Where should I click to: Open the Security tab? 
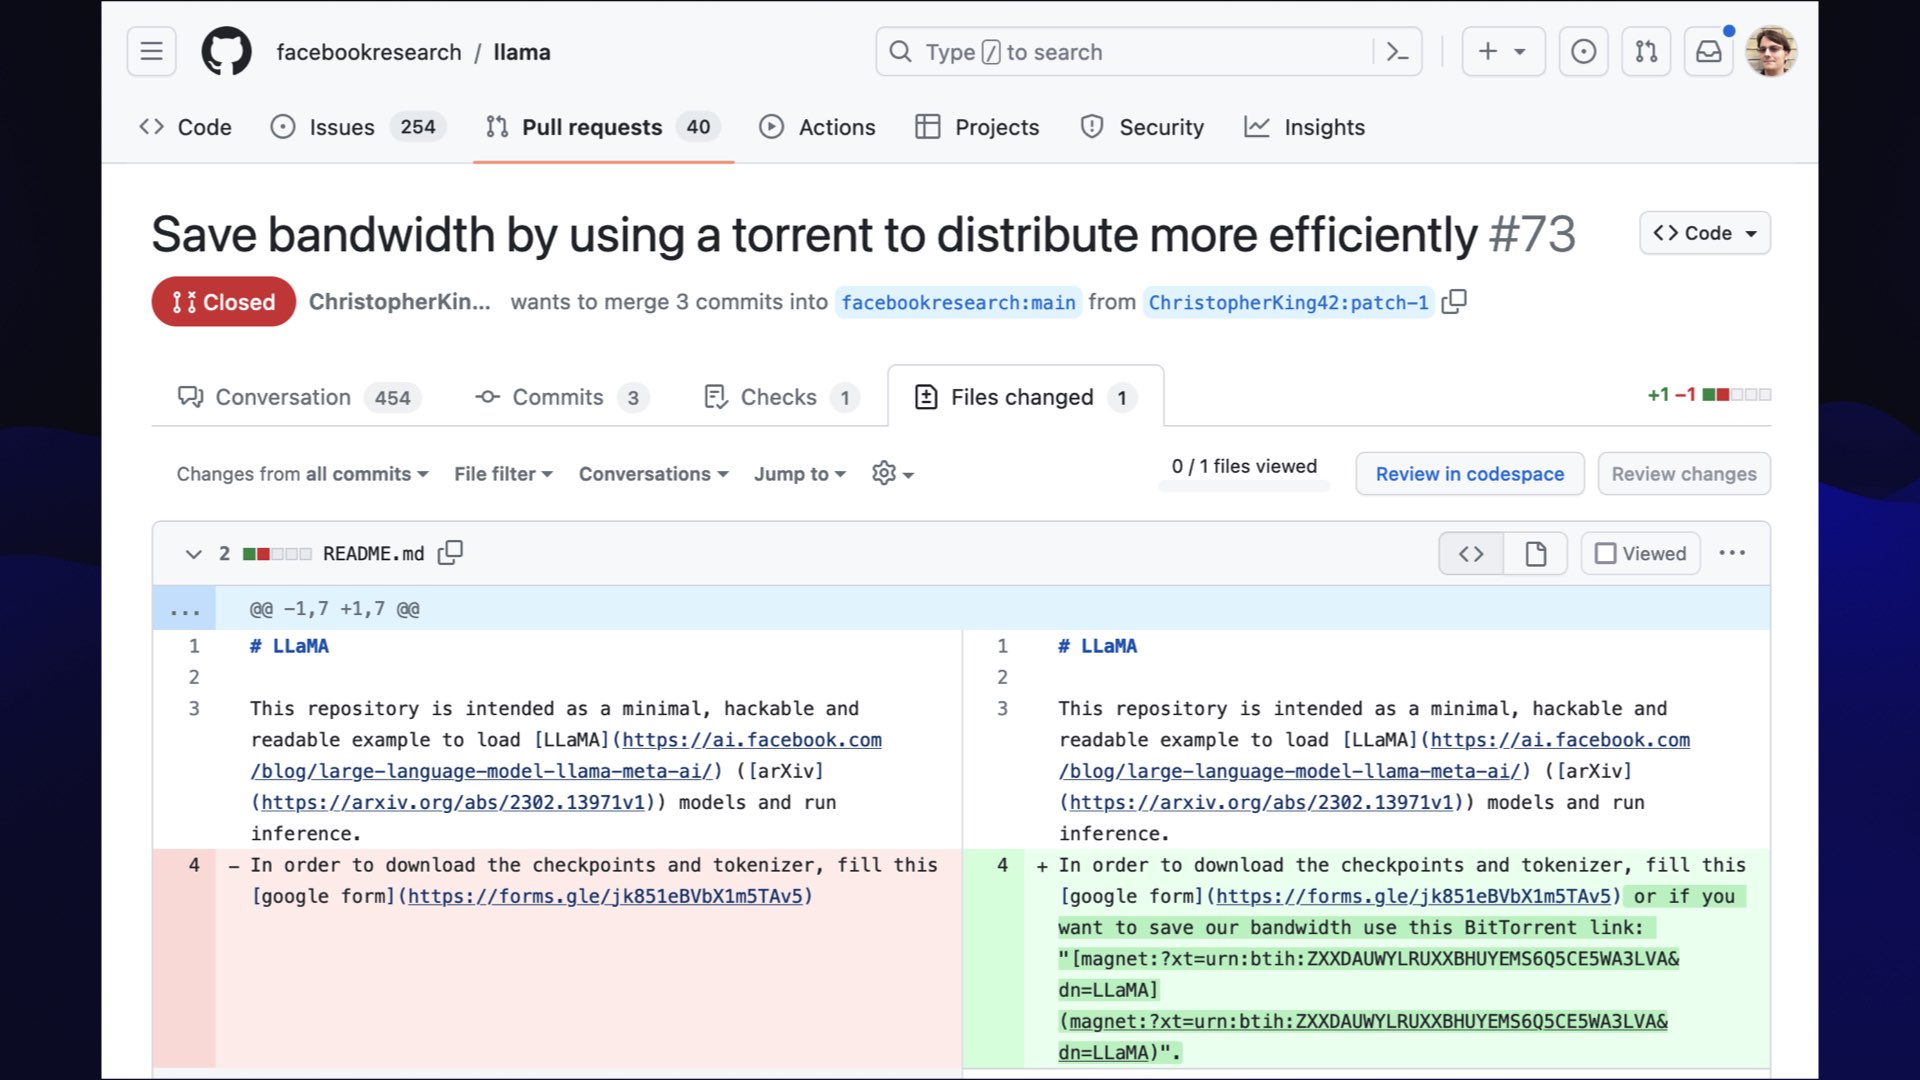point(1142,127)
